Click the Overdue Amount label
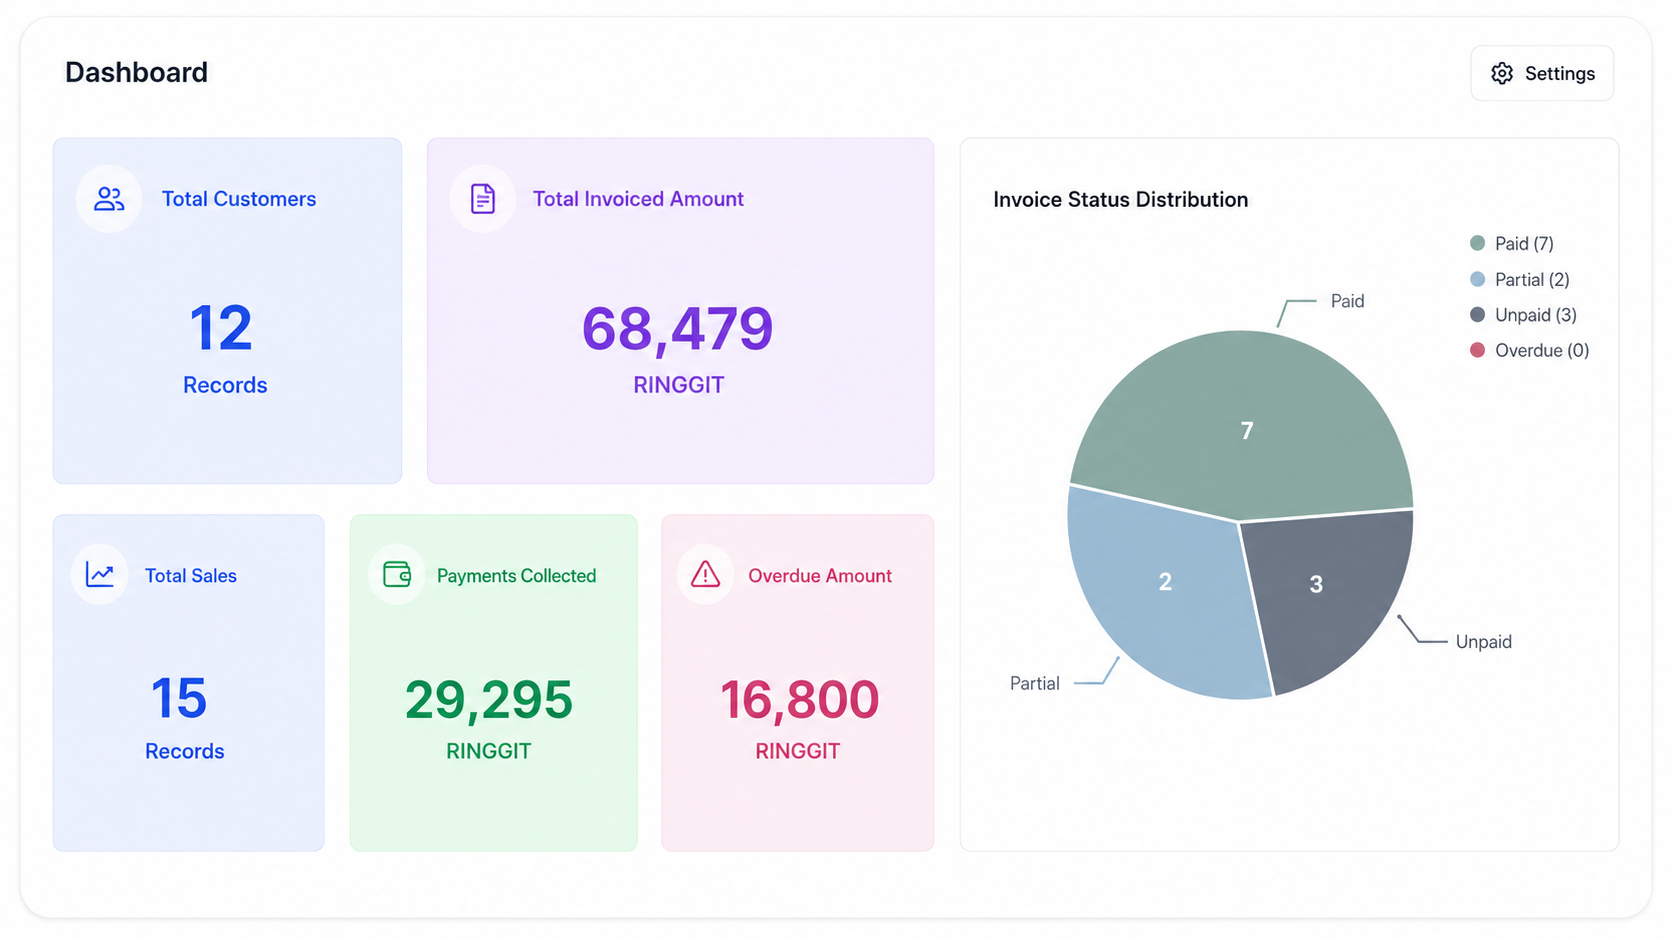1672x941 pixels. [820, 575]
